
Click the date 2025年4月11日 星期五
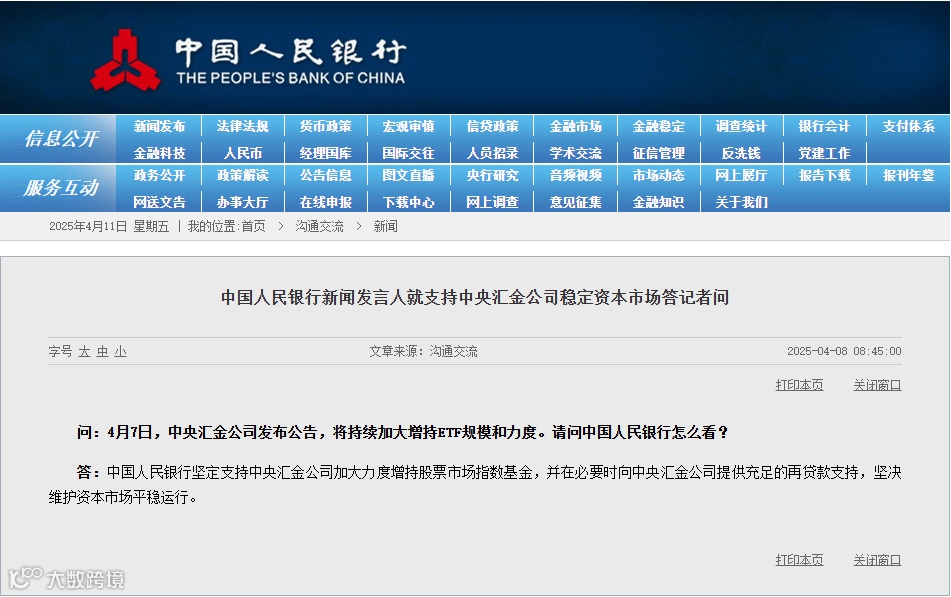(109, 226)
